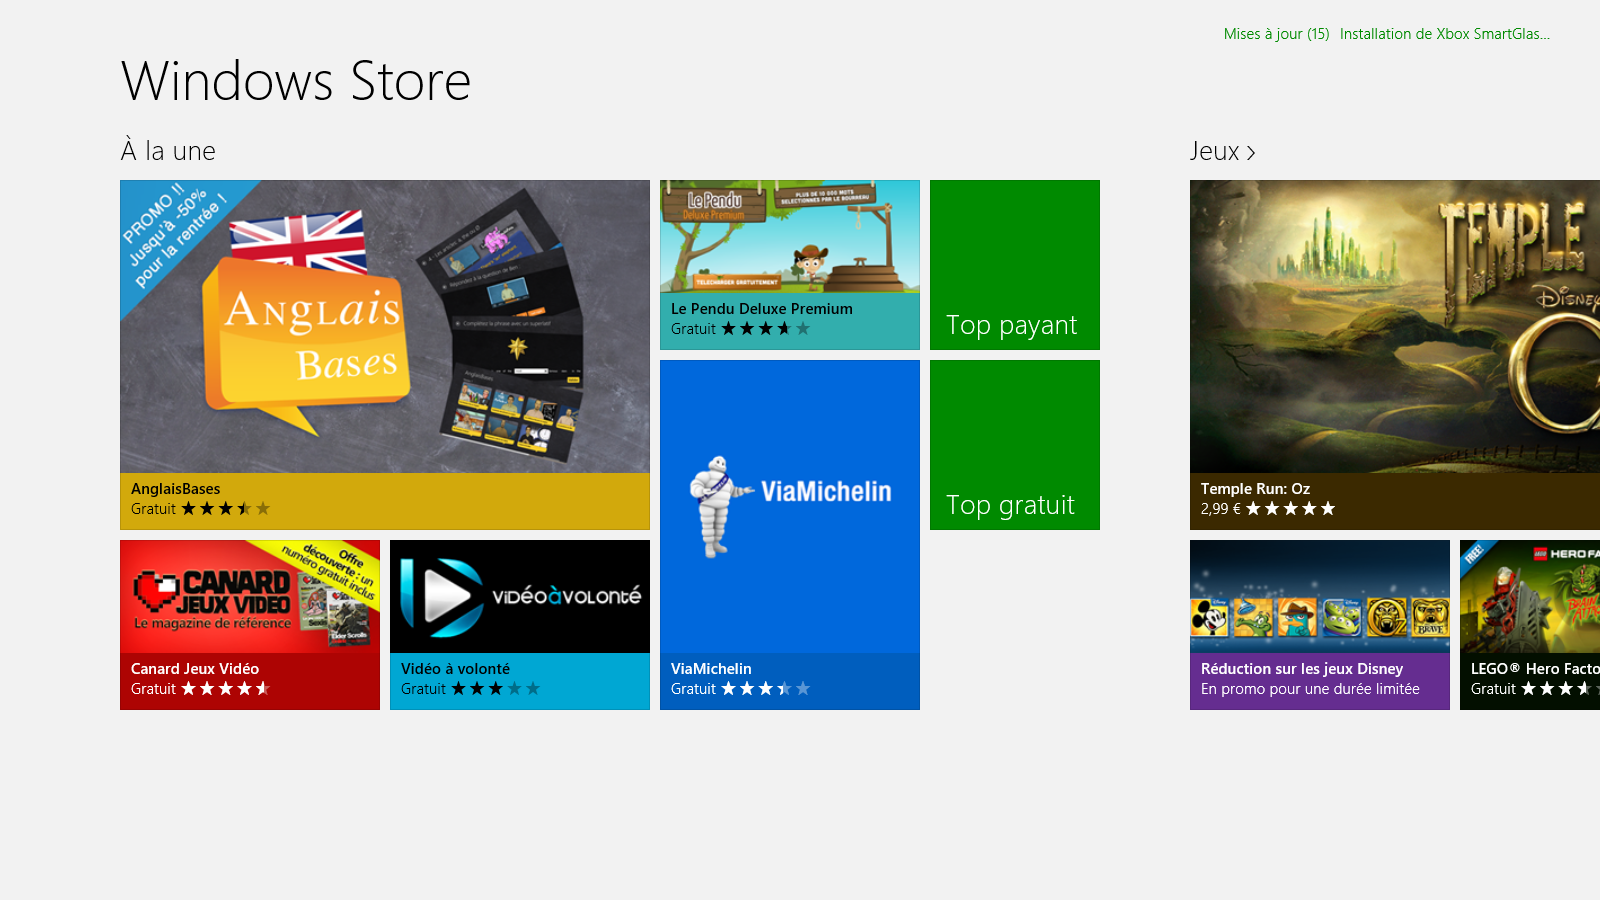Image resolution: width=1600 pixels, height=900 pixels.
Task: Open the ViaMichelin app tile
Action: pyautogui.click(x=790, y=535)
